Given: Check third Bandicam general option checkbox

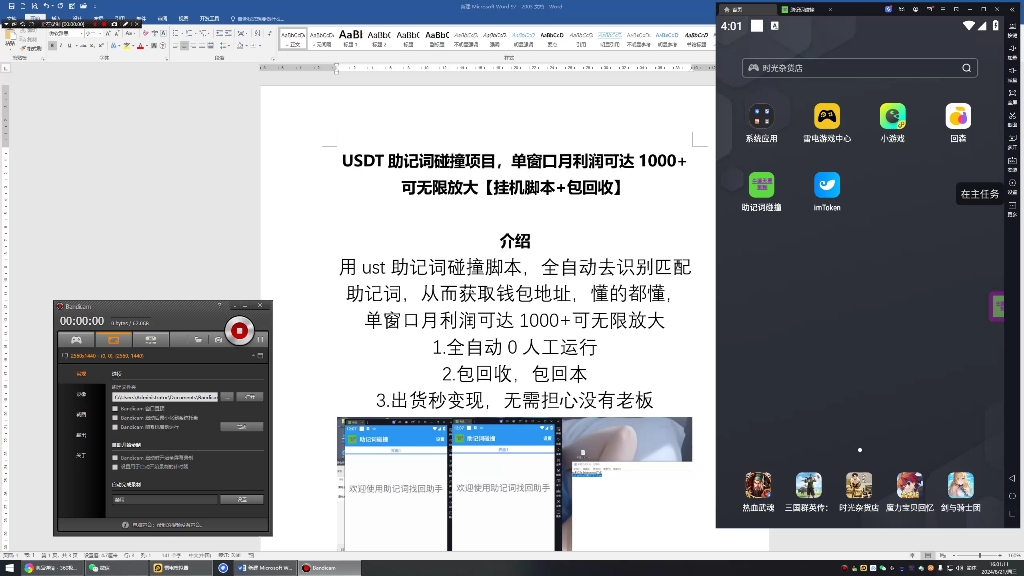Looking at the screenshot, I should 115,427.
